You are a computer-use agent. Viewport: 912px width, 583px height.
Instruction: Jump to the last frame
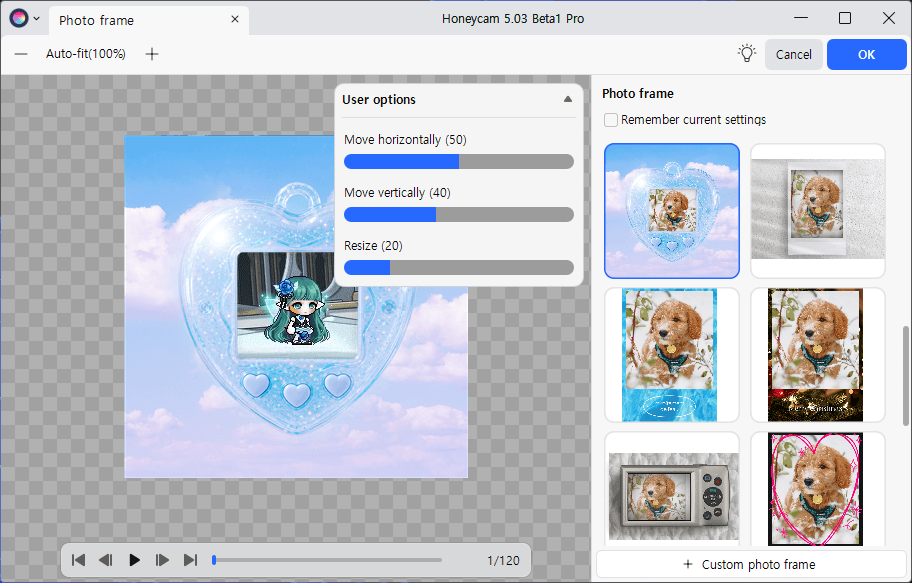click(x=190, y=560)
